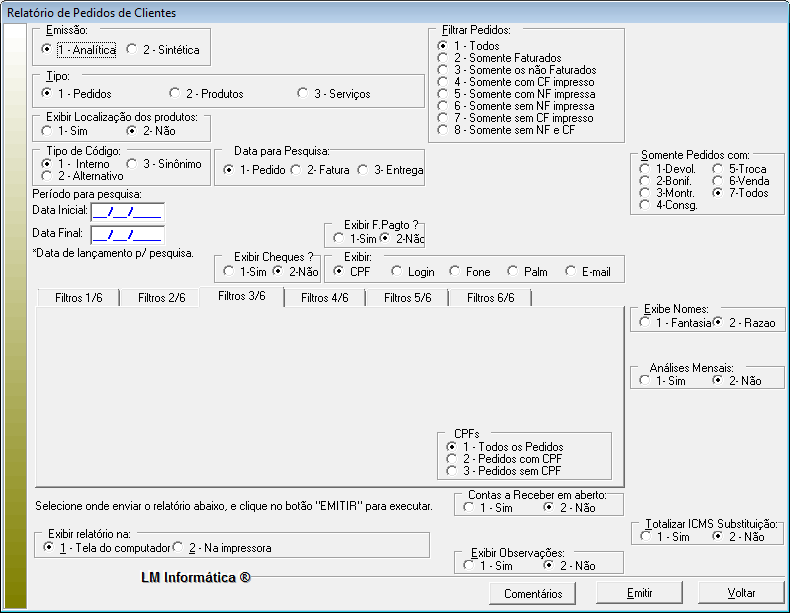Choose '6-Venda' under Somente Pedidos com
This screenshot has height=613, width=790.
[718, 181]
